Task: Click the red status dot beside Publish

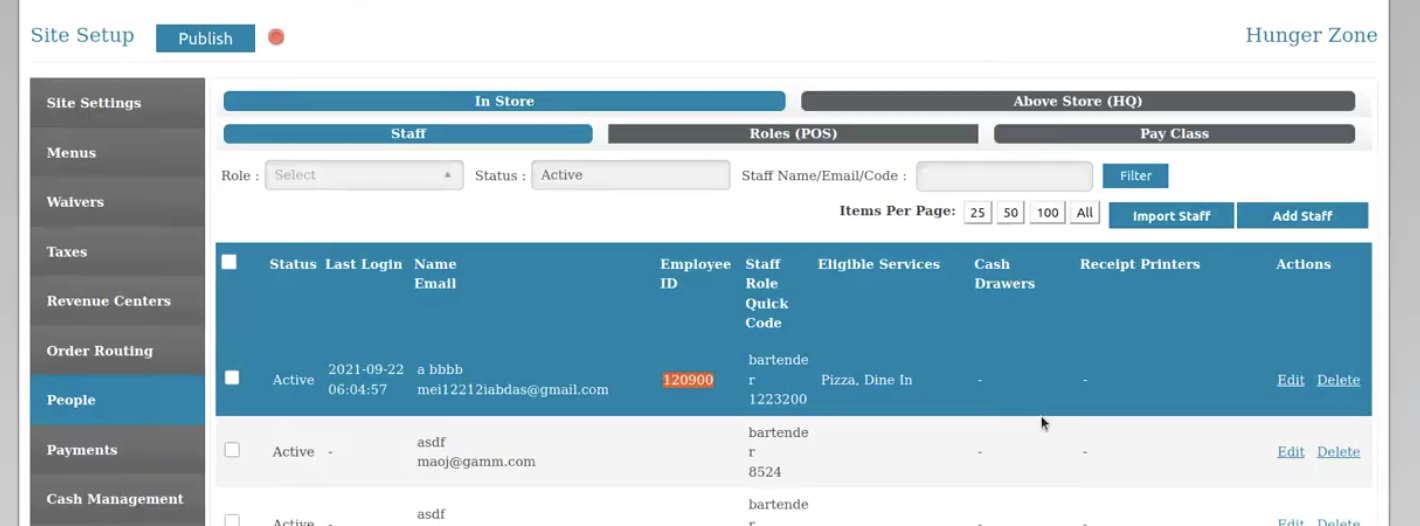Action: pyautogui.click(x=276, y=37)
